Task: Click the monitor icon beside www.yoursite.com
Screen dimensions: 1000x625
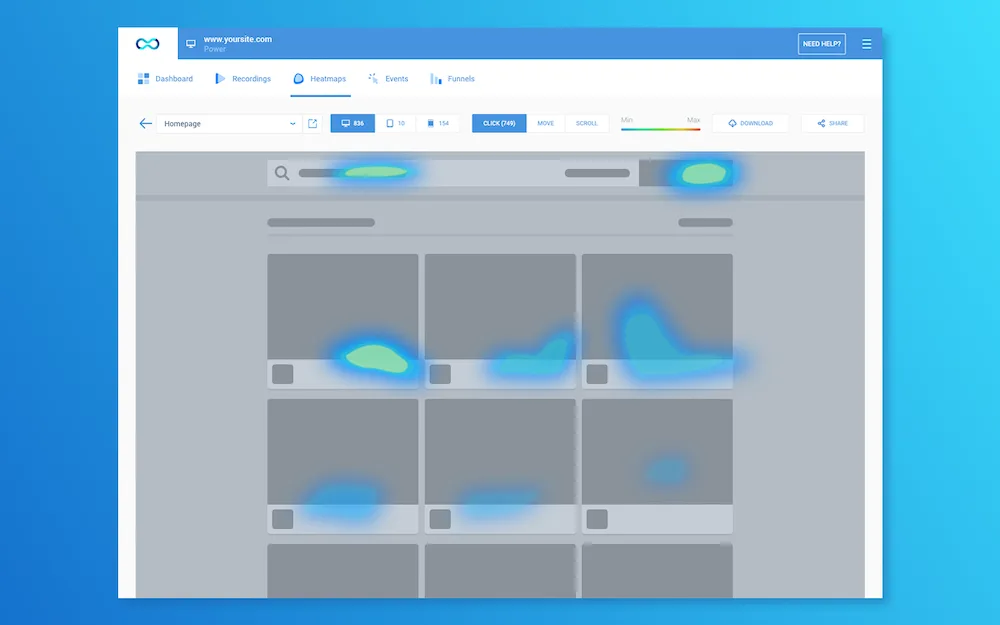Action: [x=191, y=43]
